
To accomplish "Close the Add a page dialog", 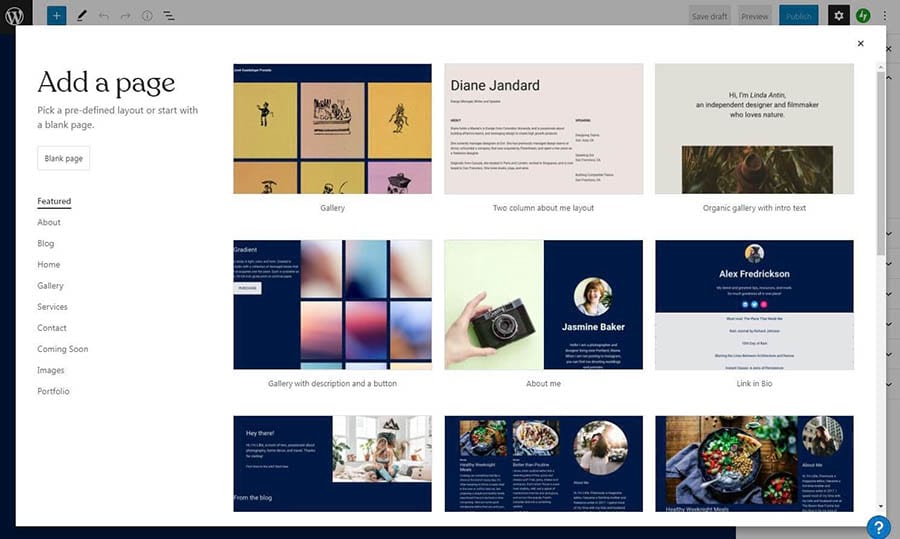I will (860, 44).
